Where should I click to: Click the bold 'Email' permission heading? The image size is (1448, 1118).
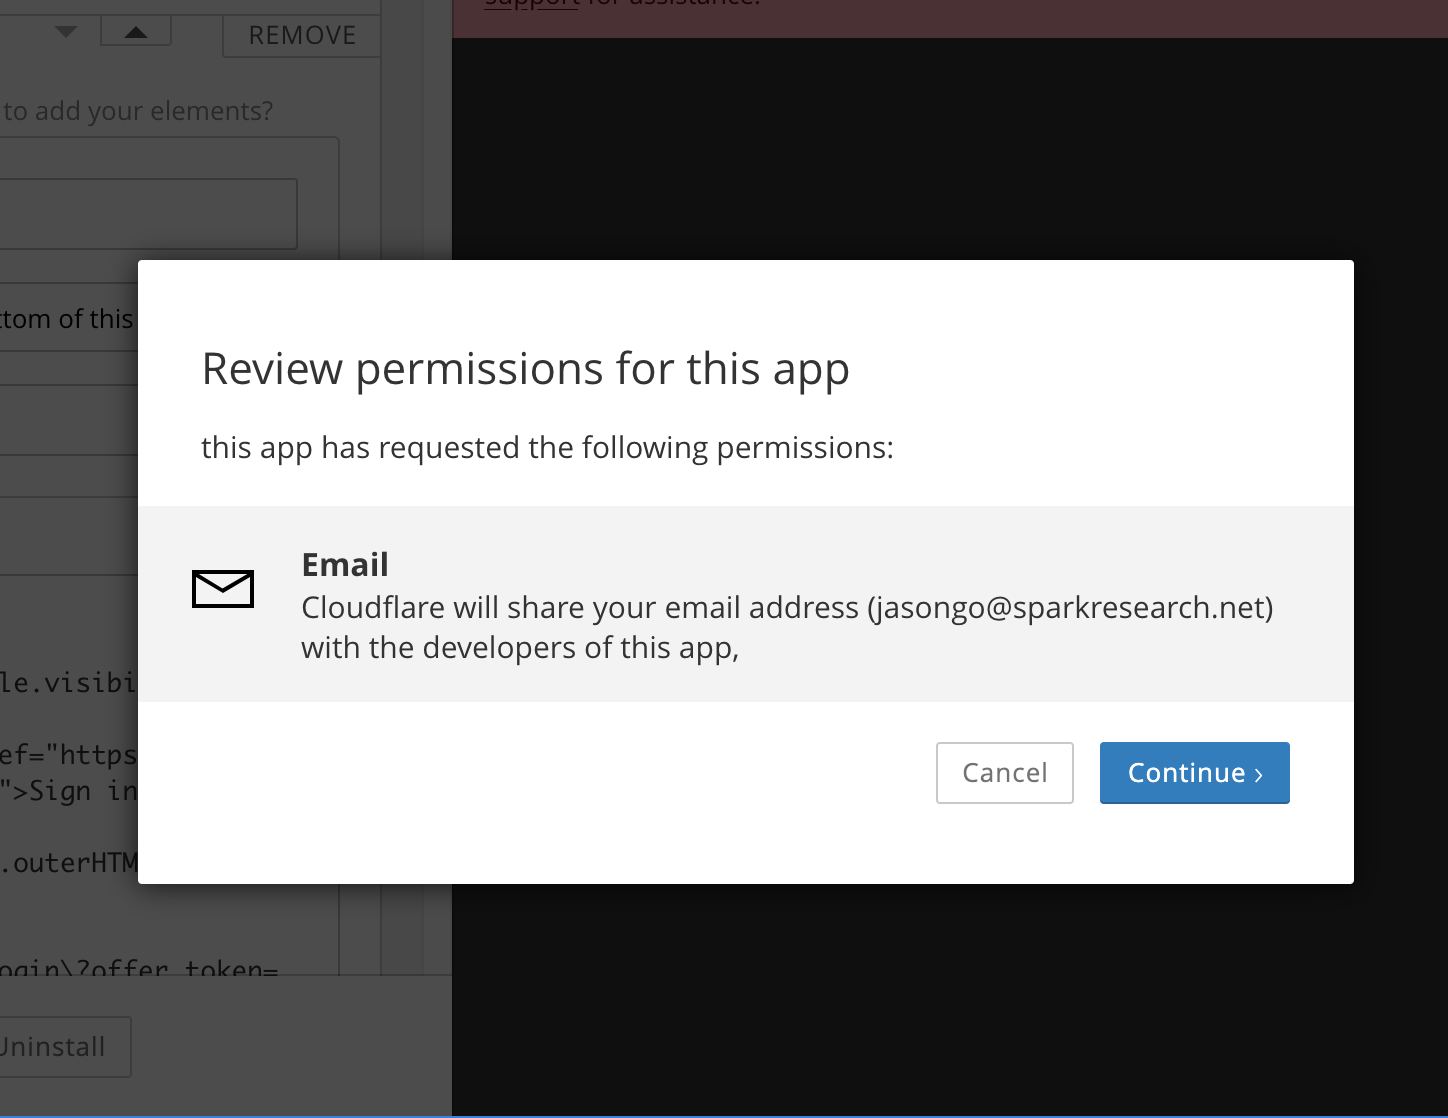[345, 564]
